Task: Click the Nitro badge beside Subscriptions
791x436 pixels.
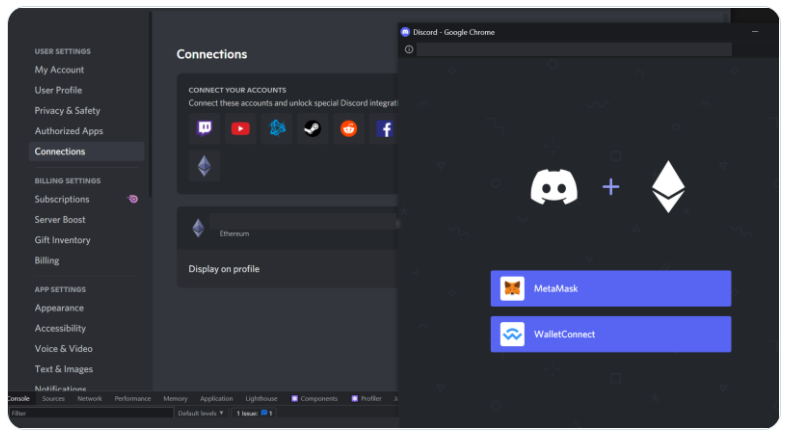Action: pos(133,199)
